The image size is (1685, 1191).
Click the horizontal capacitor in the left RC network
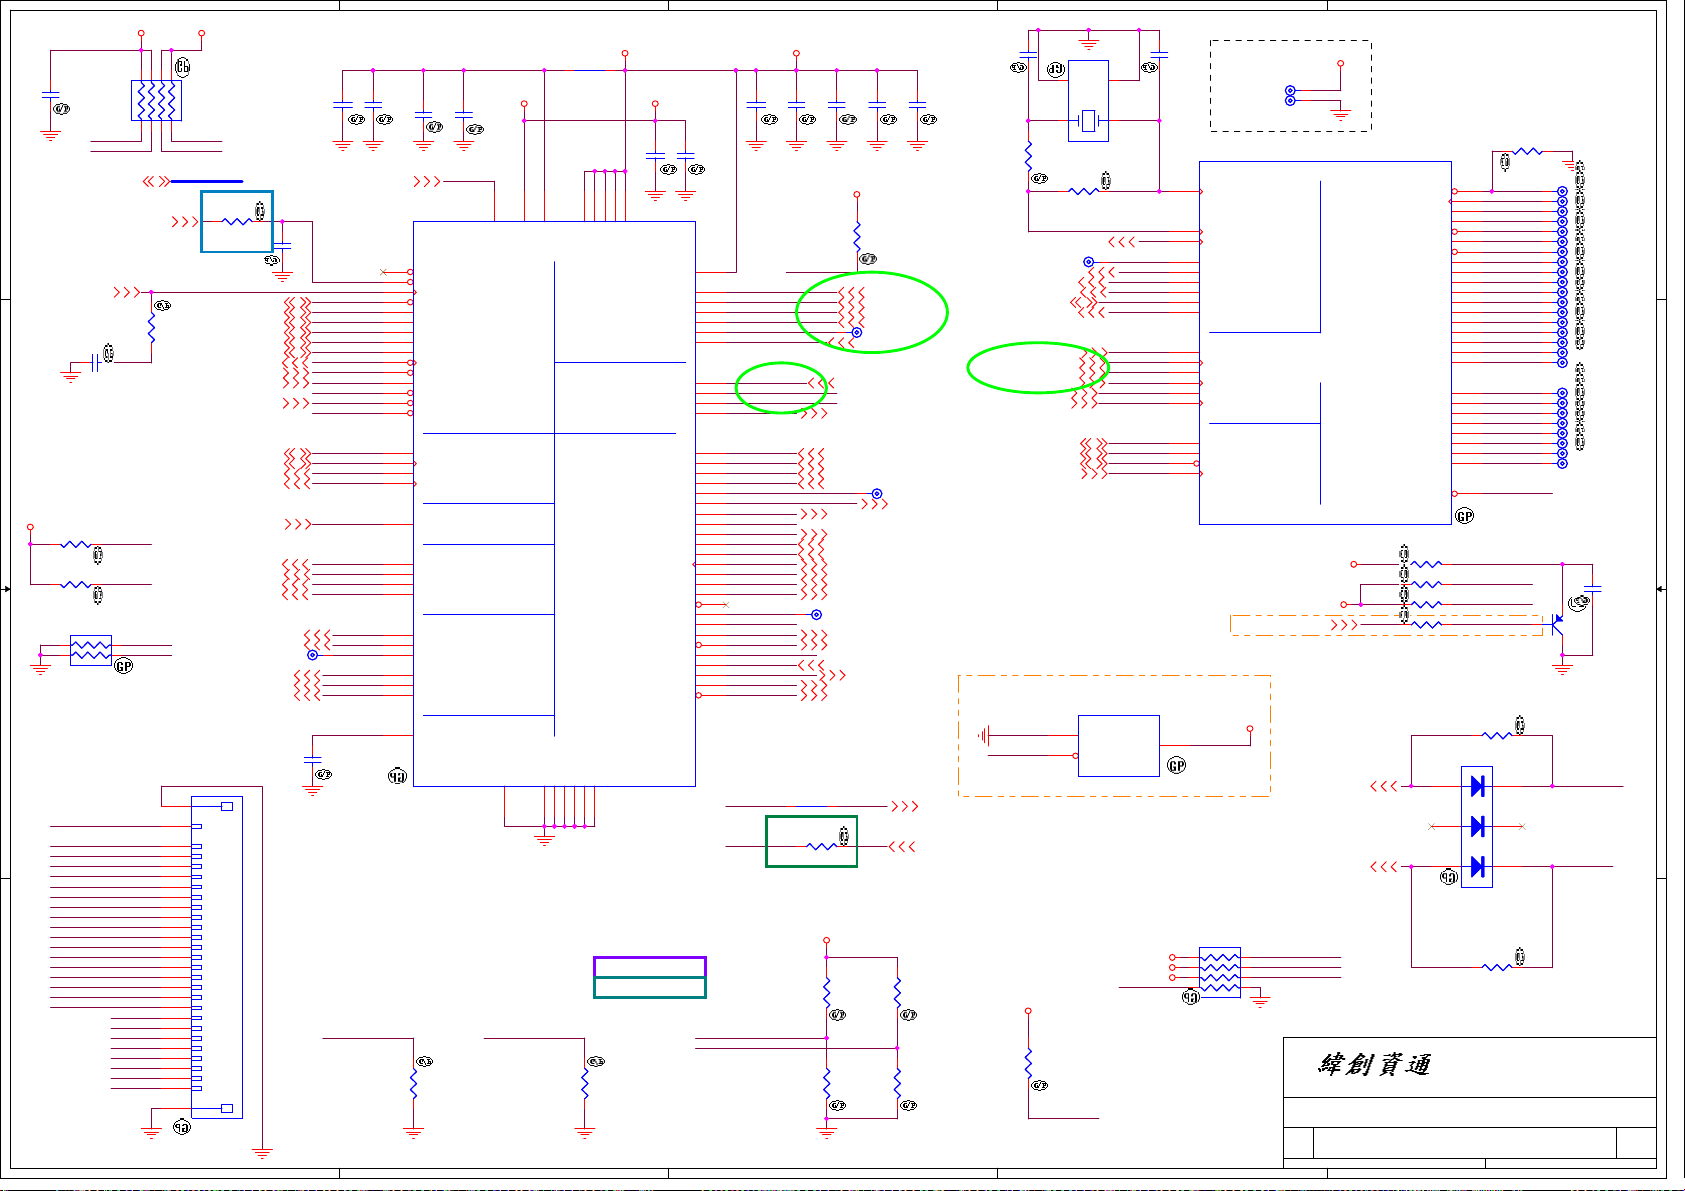coord(95,362)
